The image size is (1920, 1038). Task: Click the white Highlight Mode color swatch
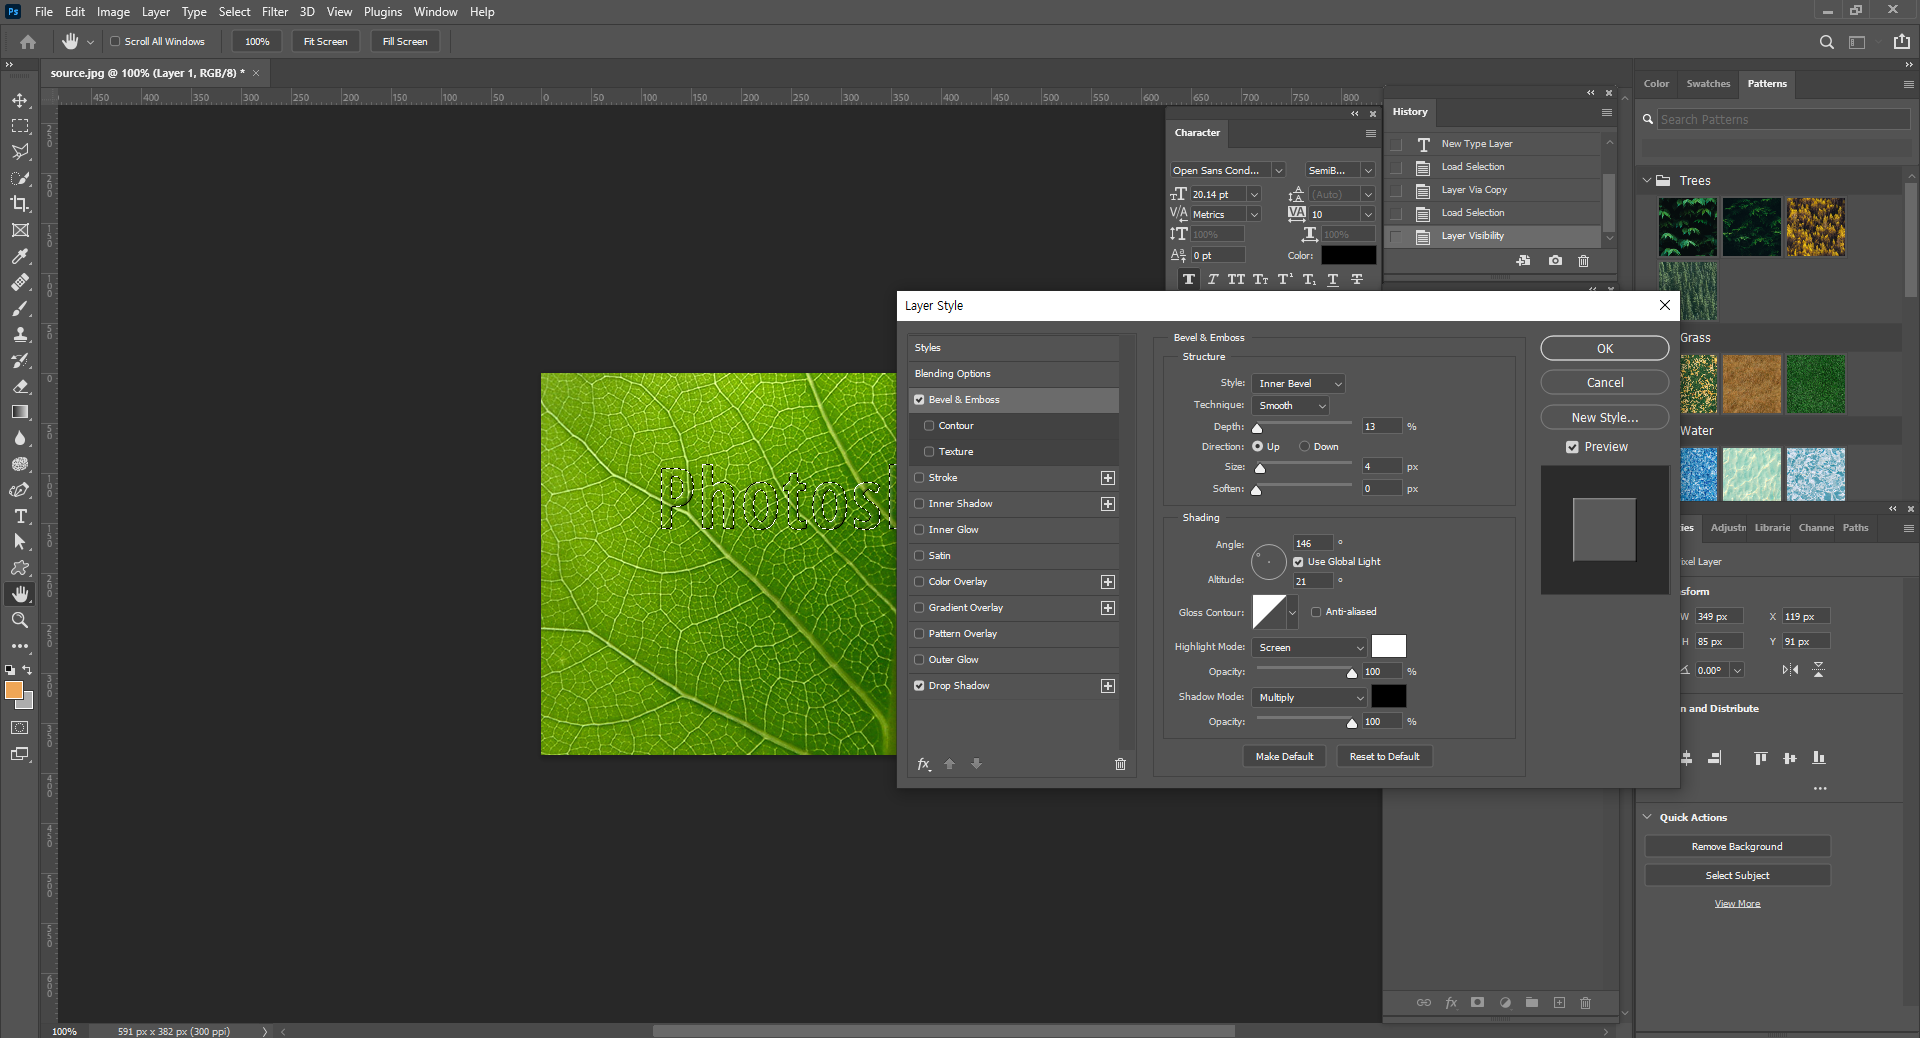tap(1389, 646)
